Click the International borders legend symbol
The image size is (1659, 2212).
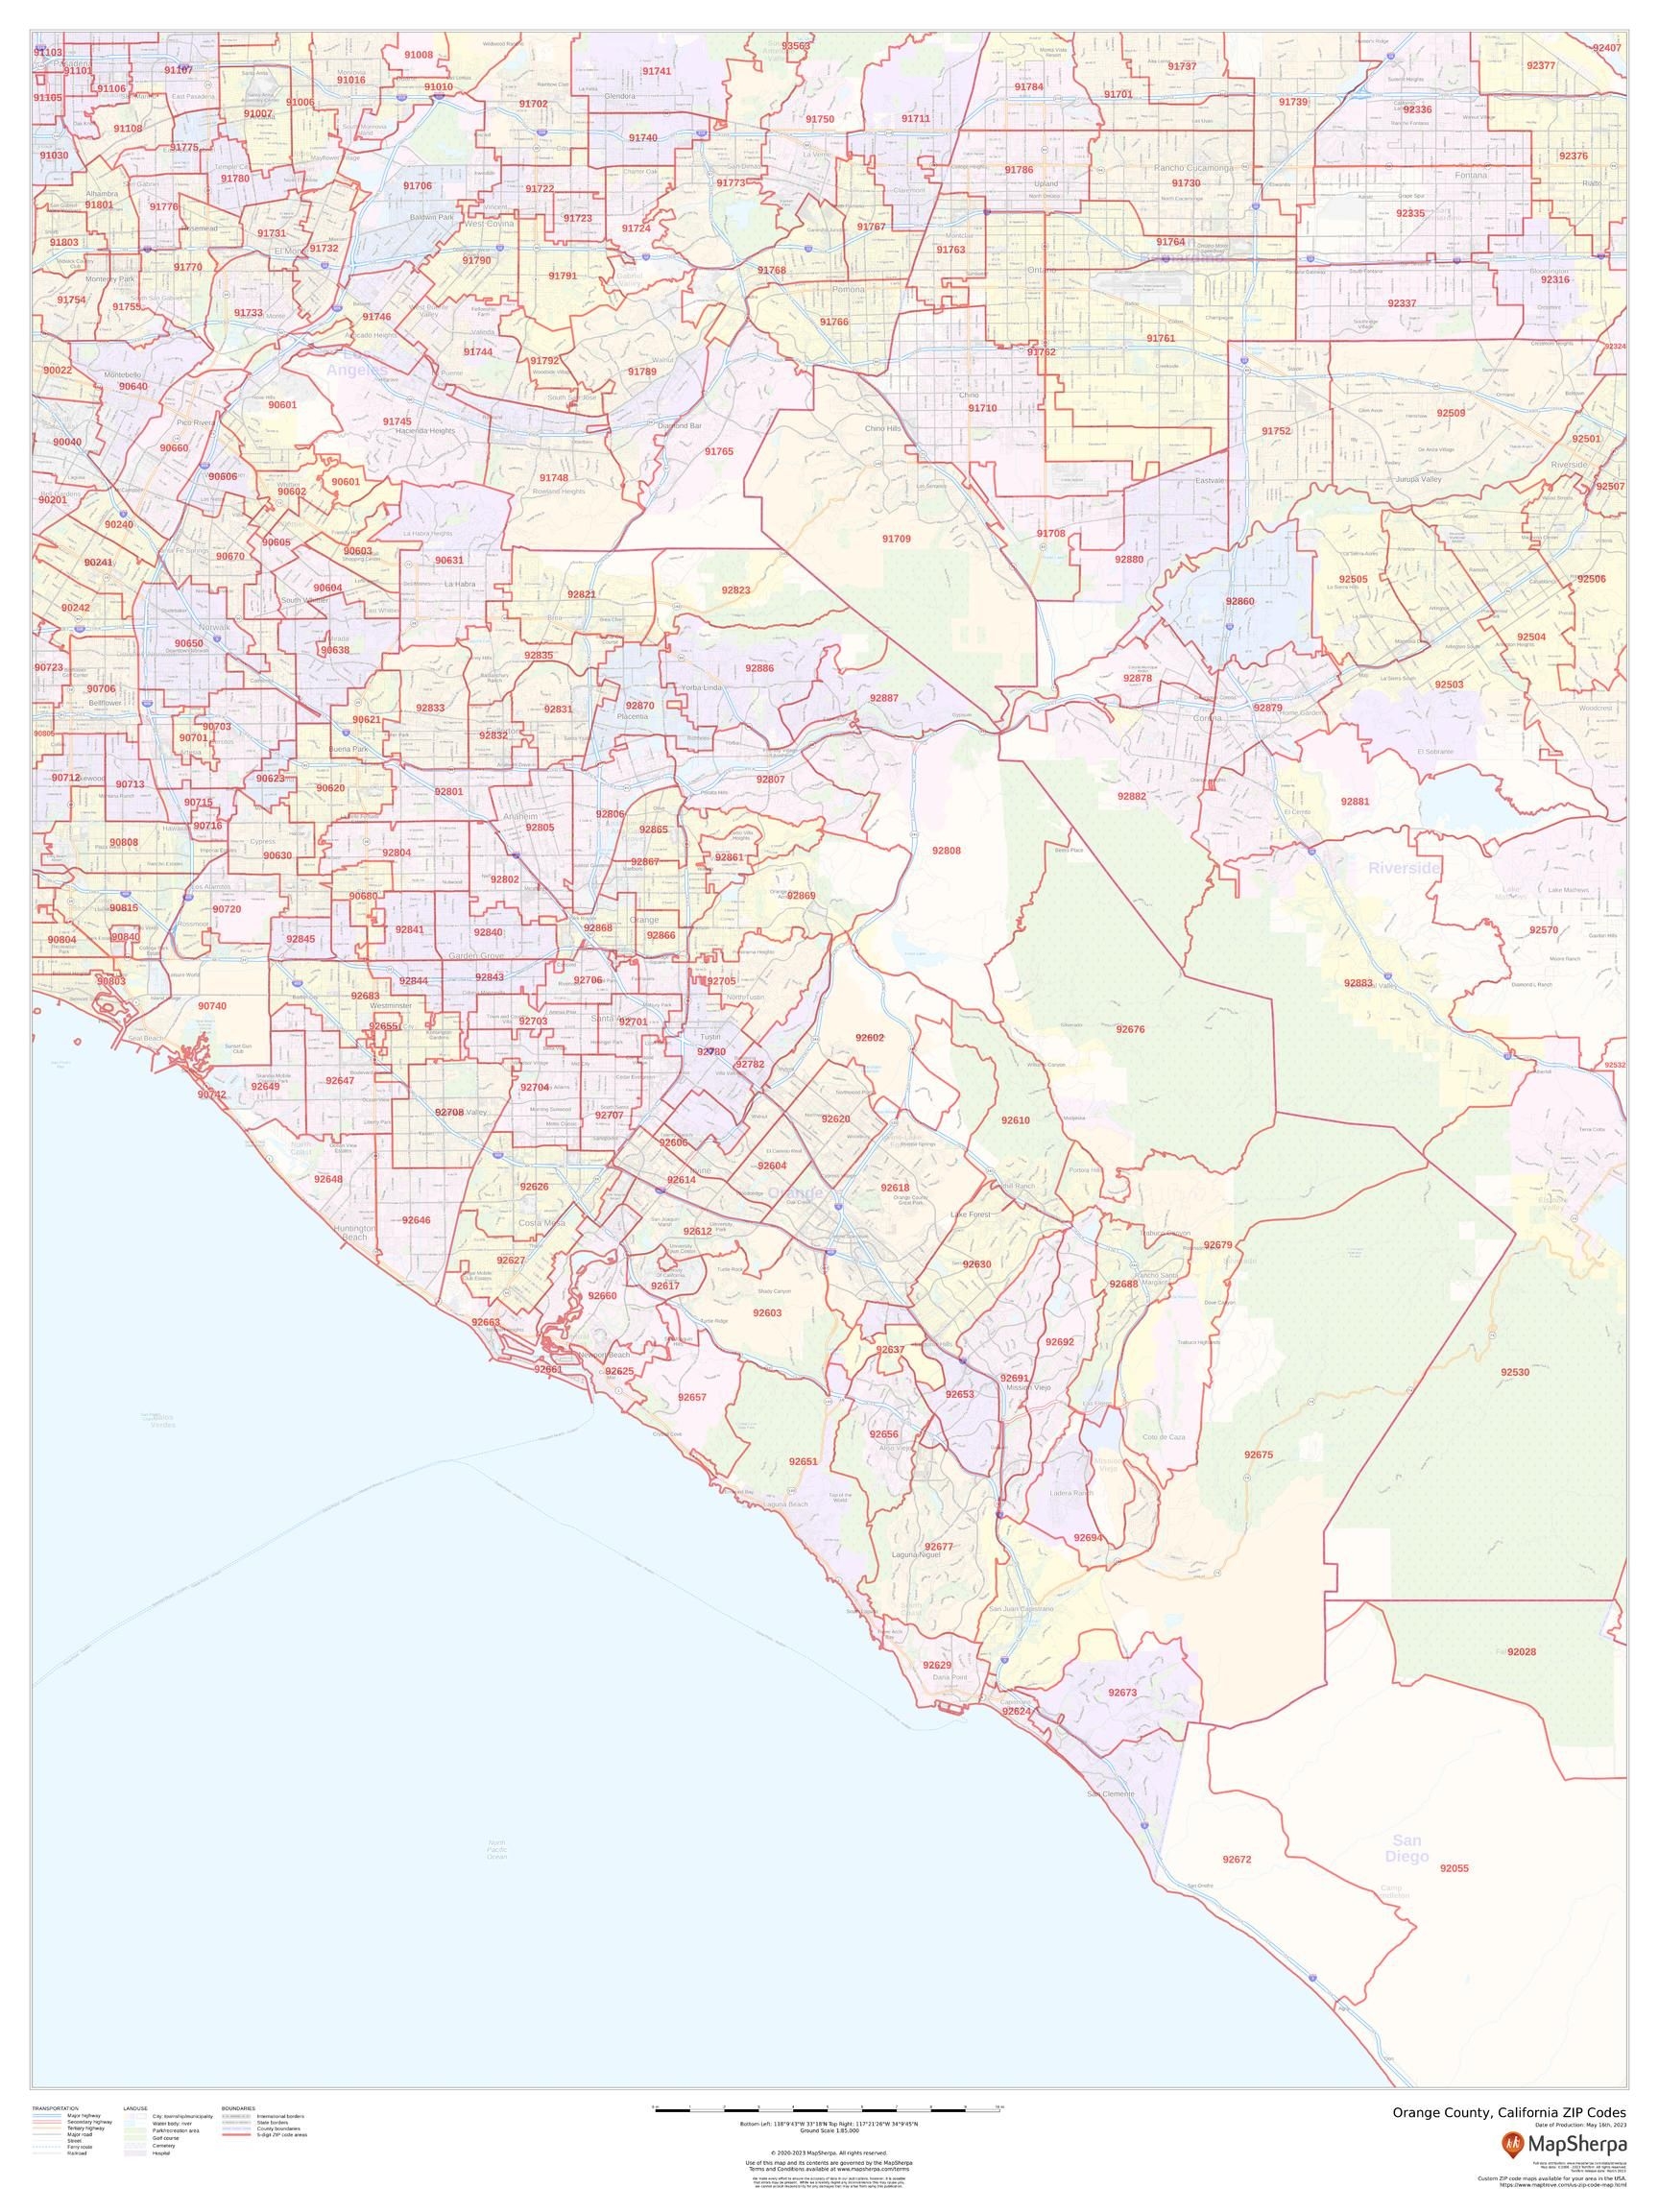[x=235, y=2117]
